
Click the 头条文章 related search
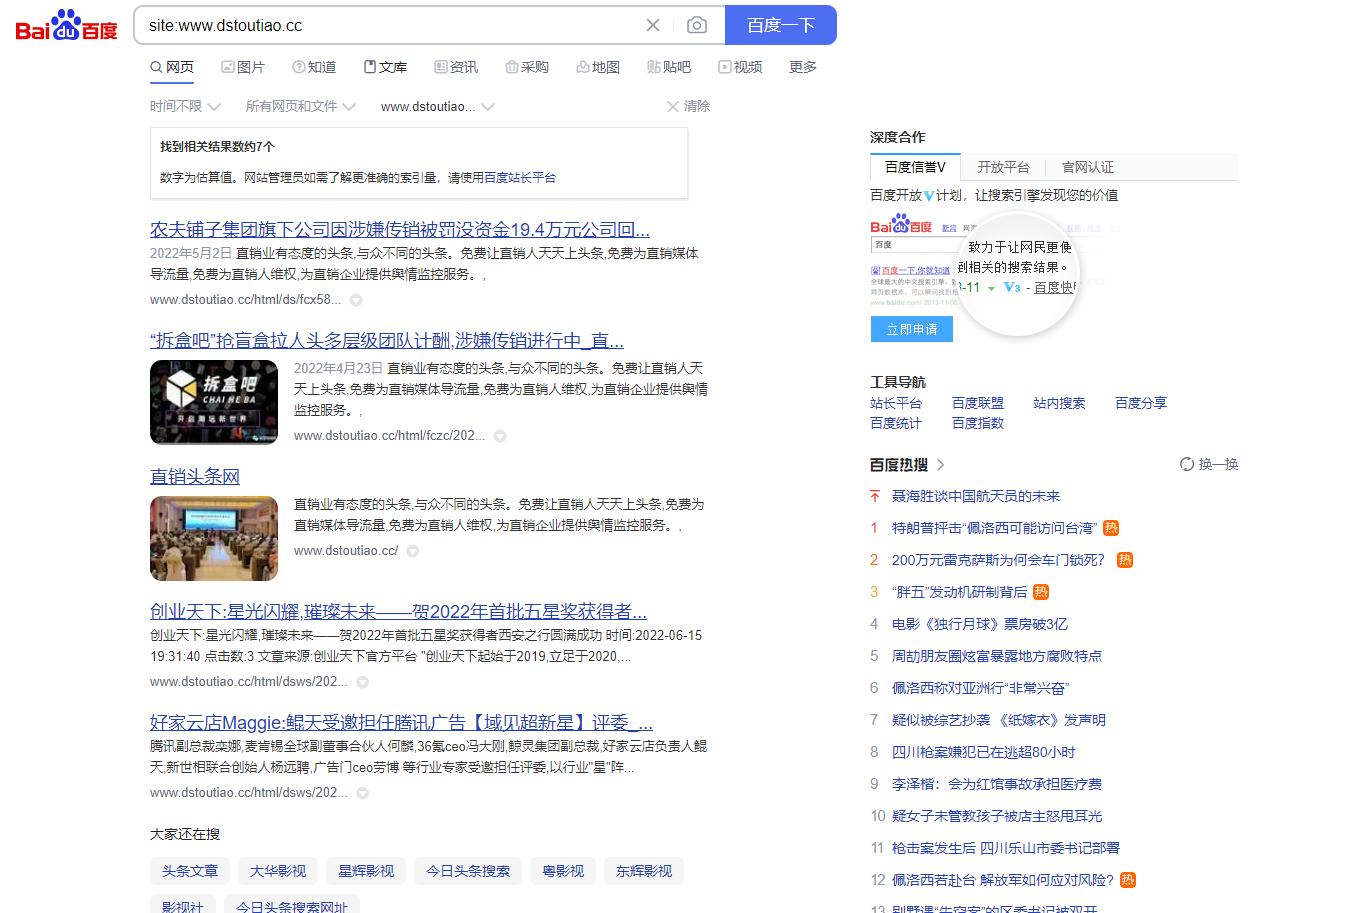point(190,871)
